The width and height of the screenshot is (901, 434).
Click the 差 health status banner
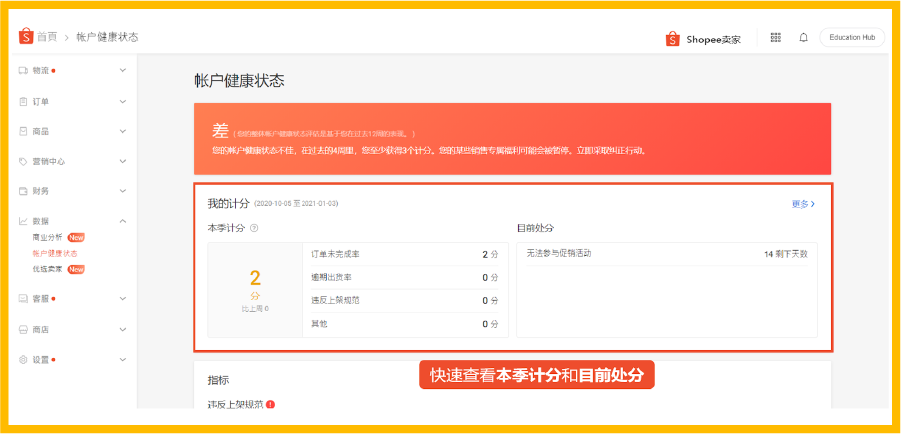click(x=513, y=139)
